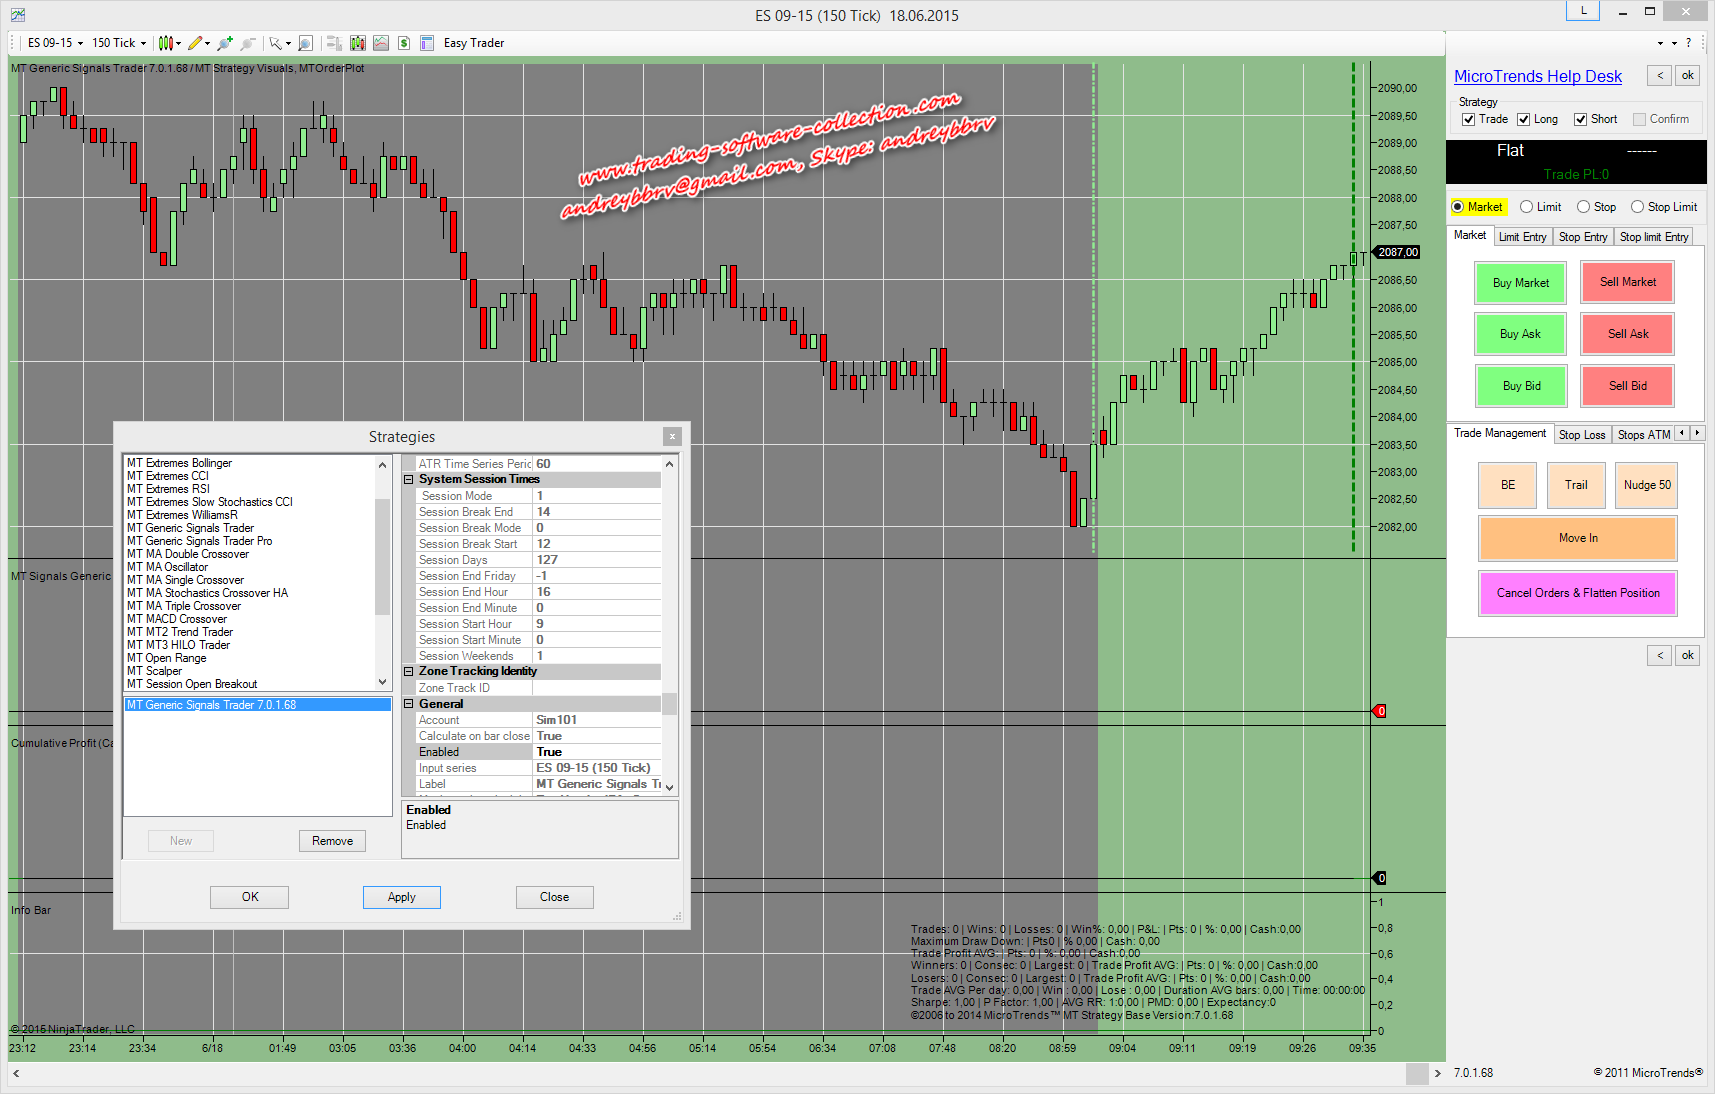Open the 150 Tick interval dropdown

pyautogui.click(x=119, y=43)
